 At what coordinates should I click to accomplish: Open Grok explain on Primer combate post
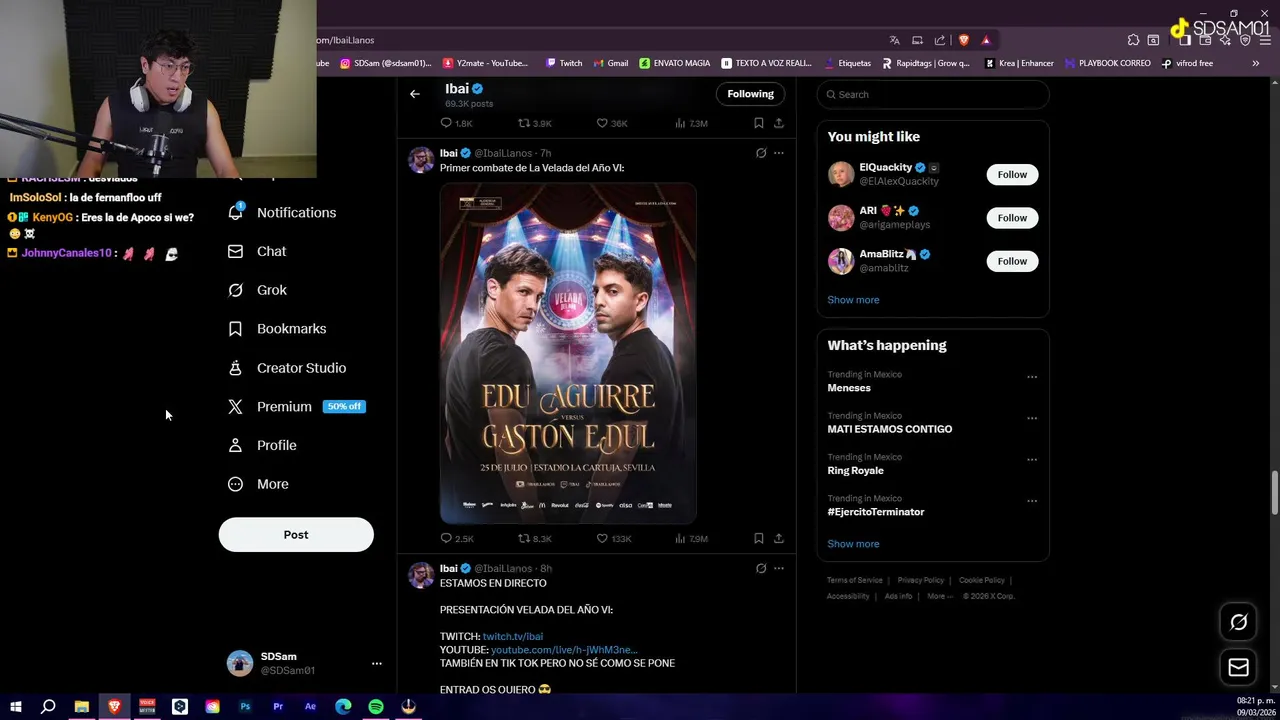761,153
